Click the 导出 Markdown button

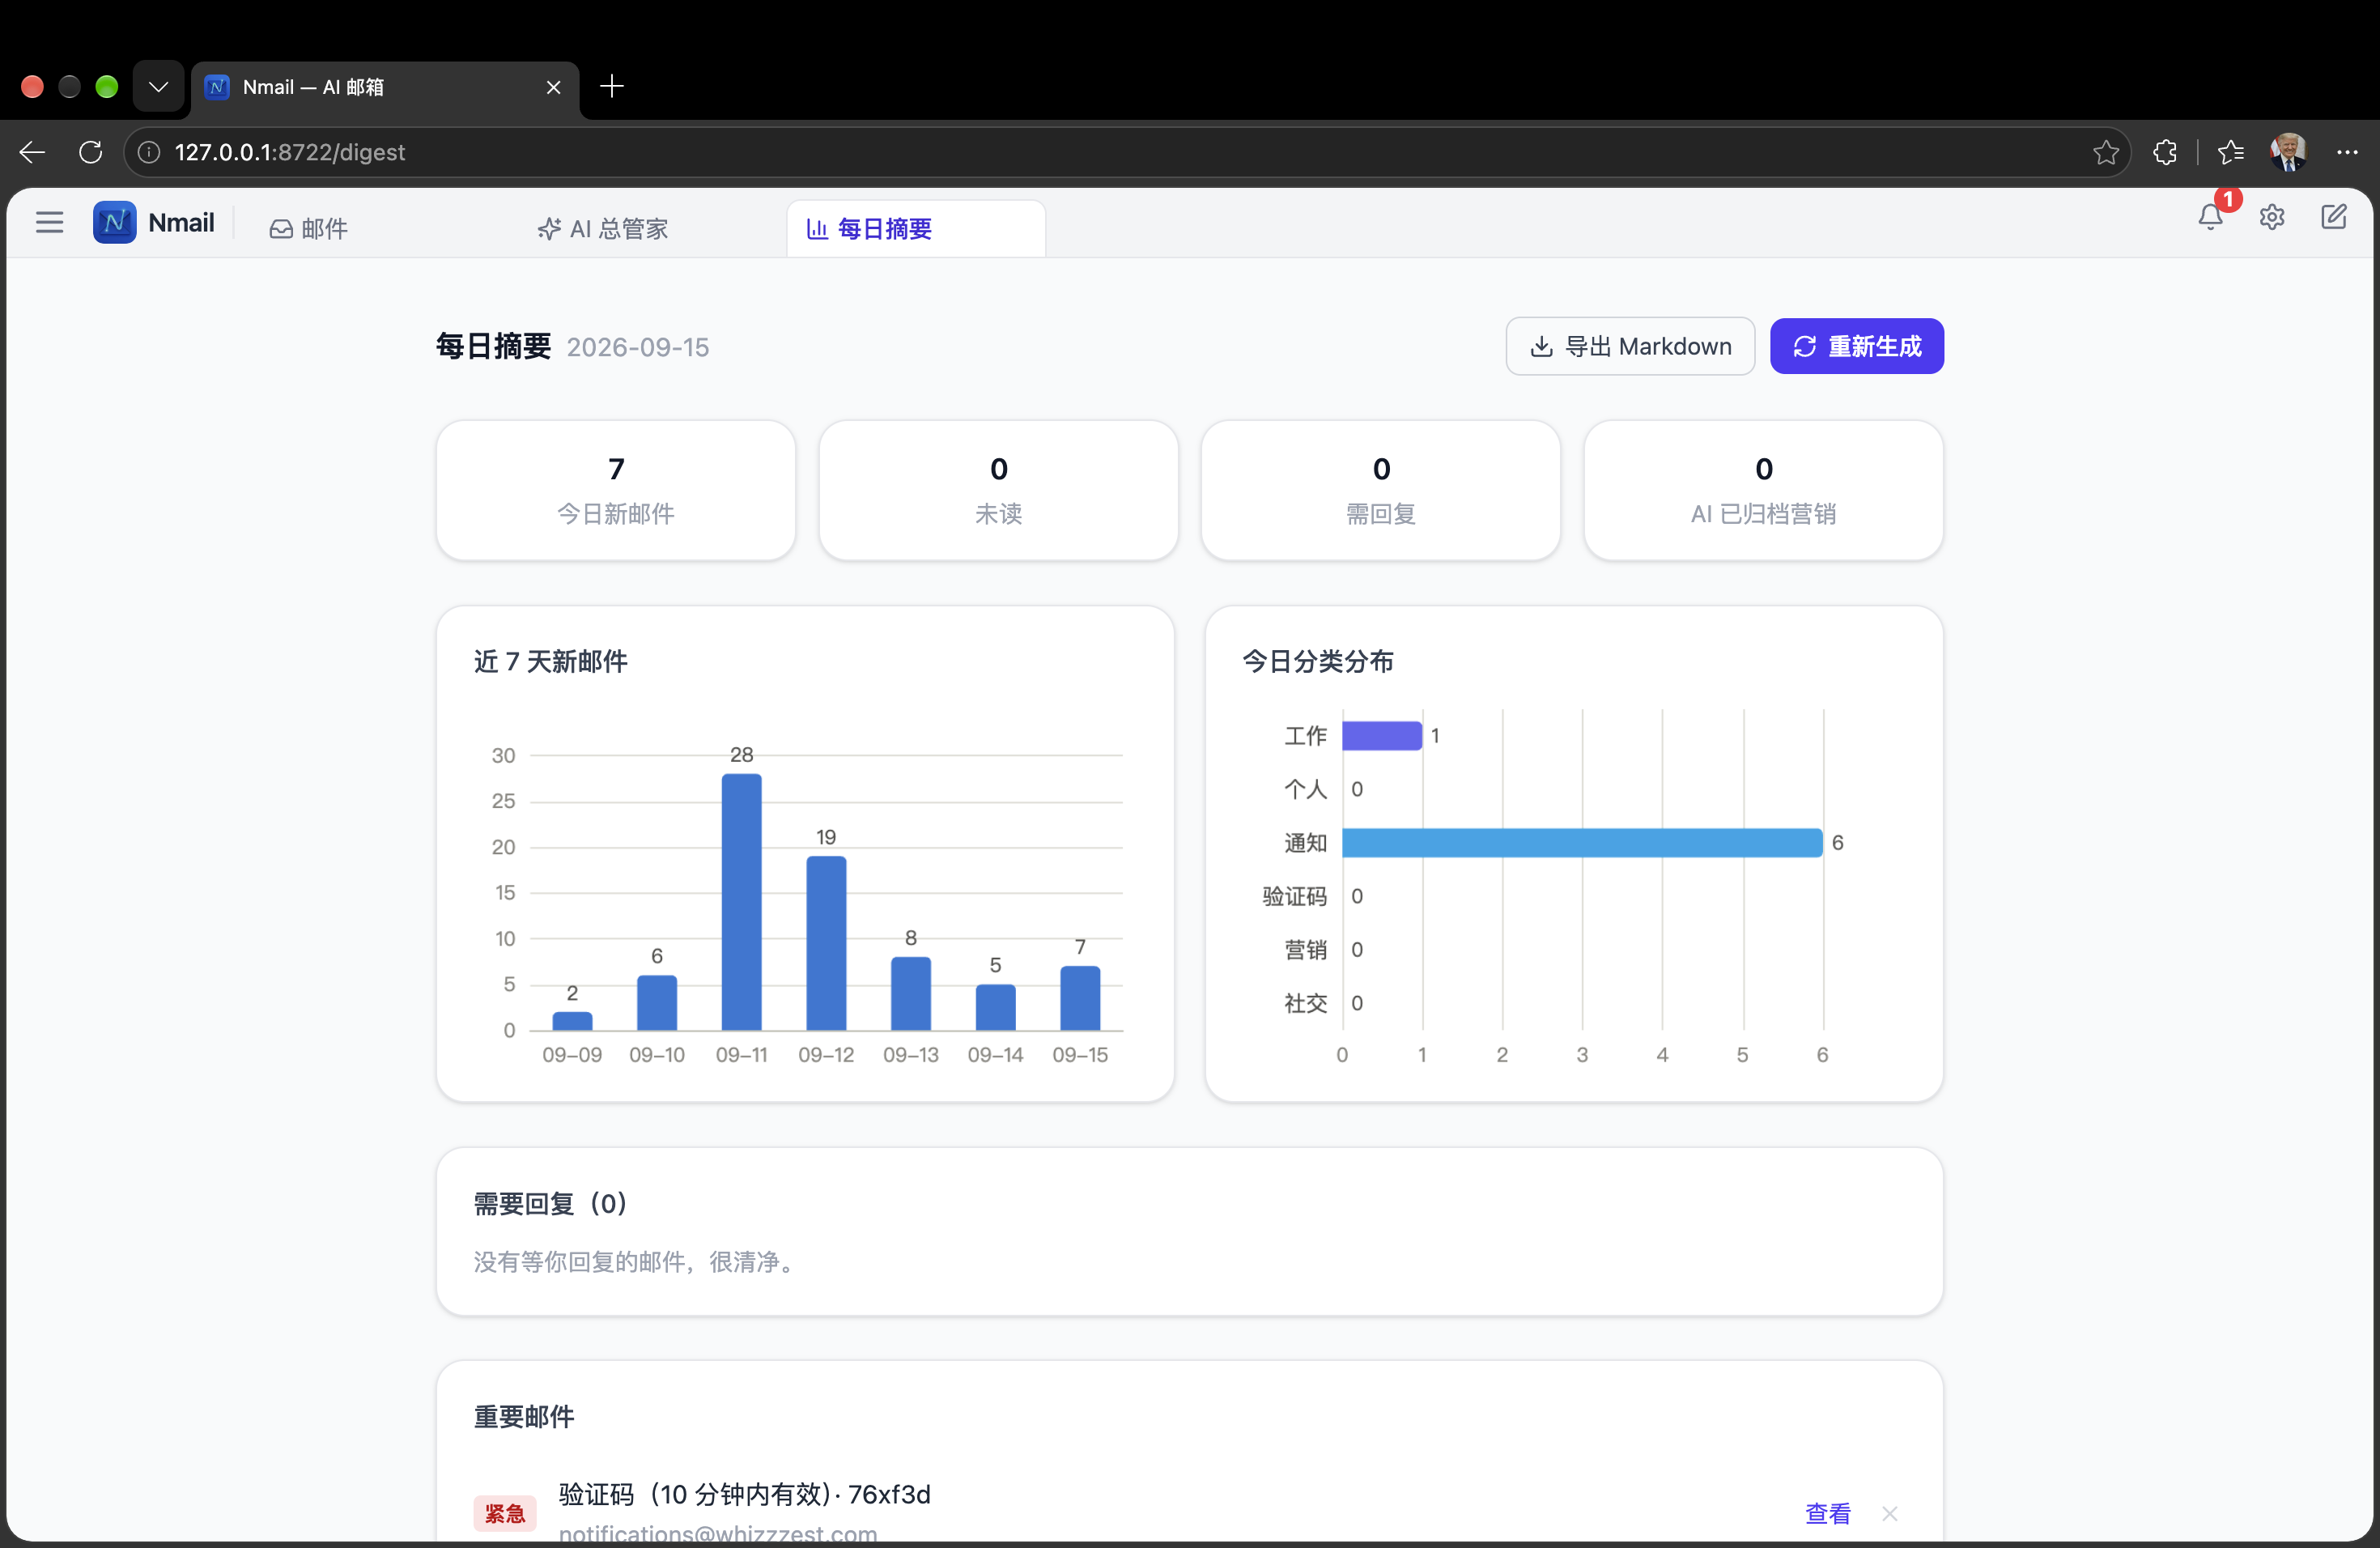pyautogui.click(x=1630, y=346)
